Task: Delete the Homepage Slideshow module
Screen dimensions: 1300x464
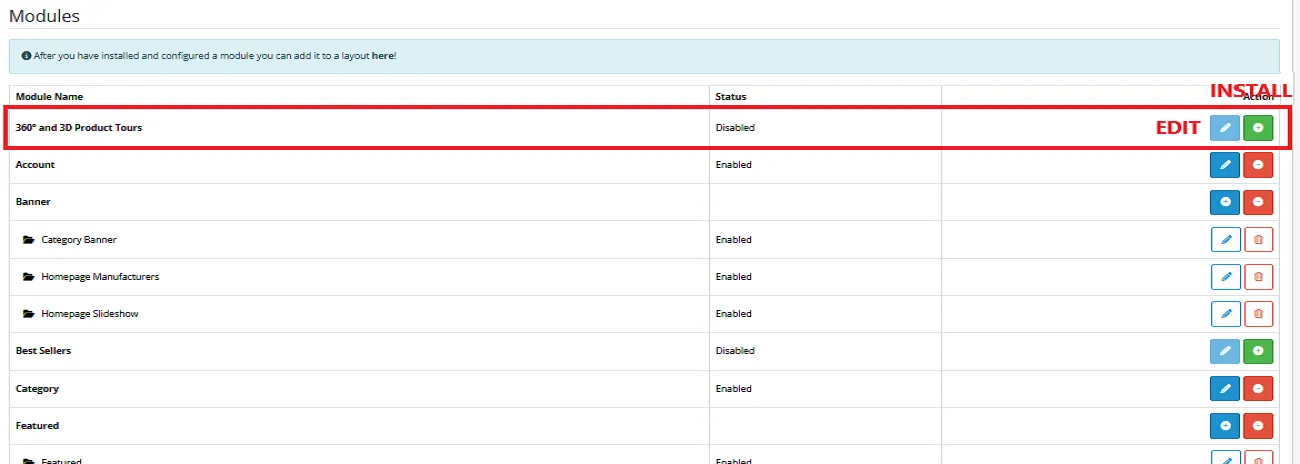Action: 1258,314
